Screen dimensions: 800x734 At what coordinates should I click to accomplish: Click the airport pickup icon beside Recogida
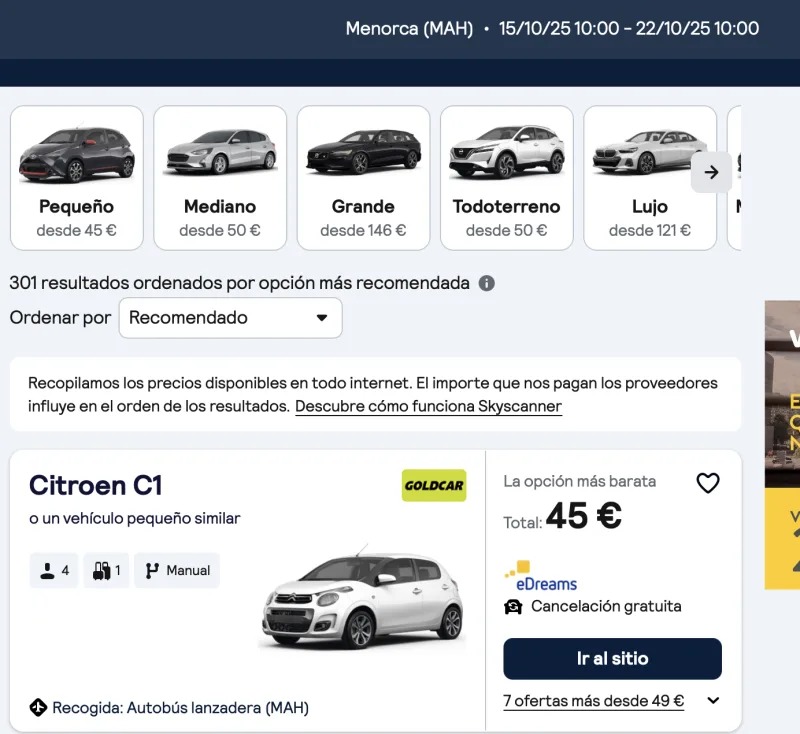click(x=38, y=707)
